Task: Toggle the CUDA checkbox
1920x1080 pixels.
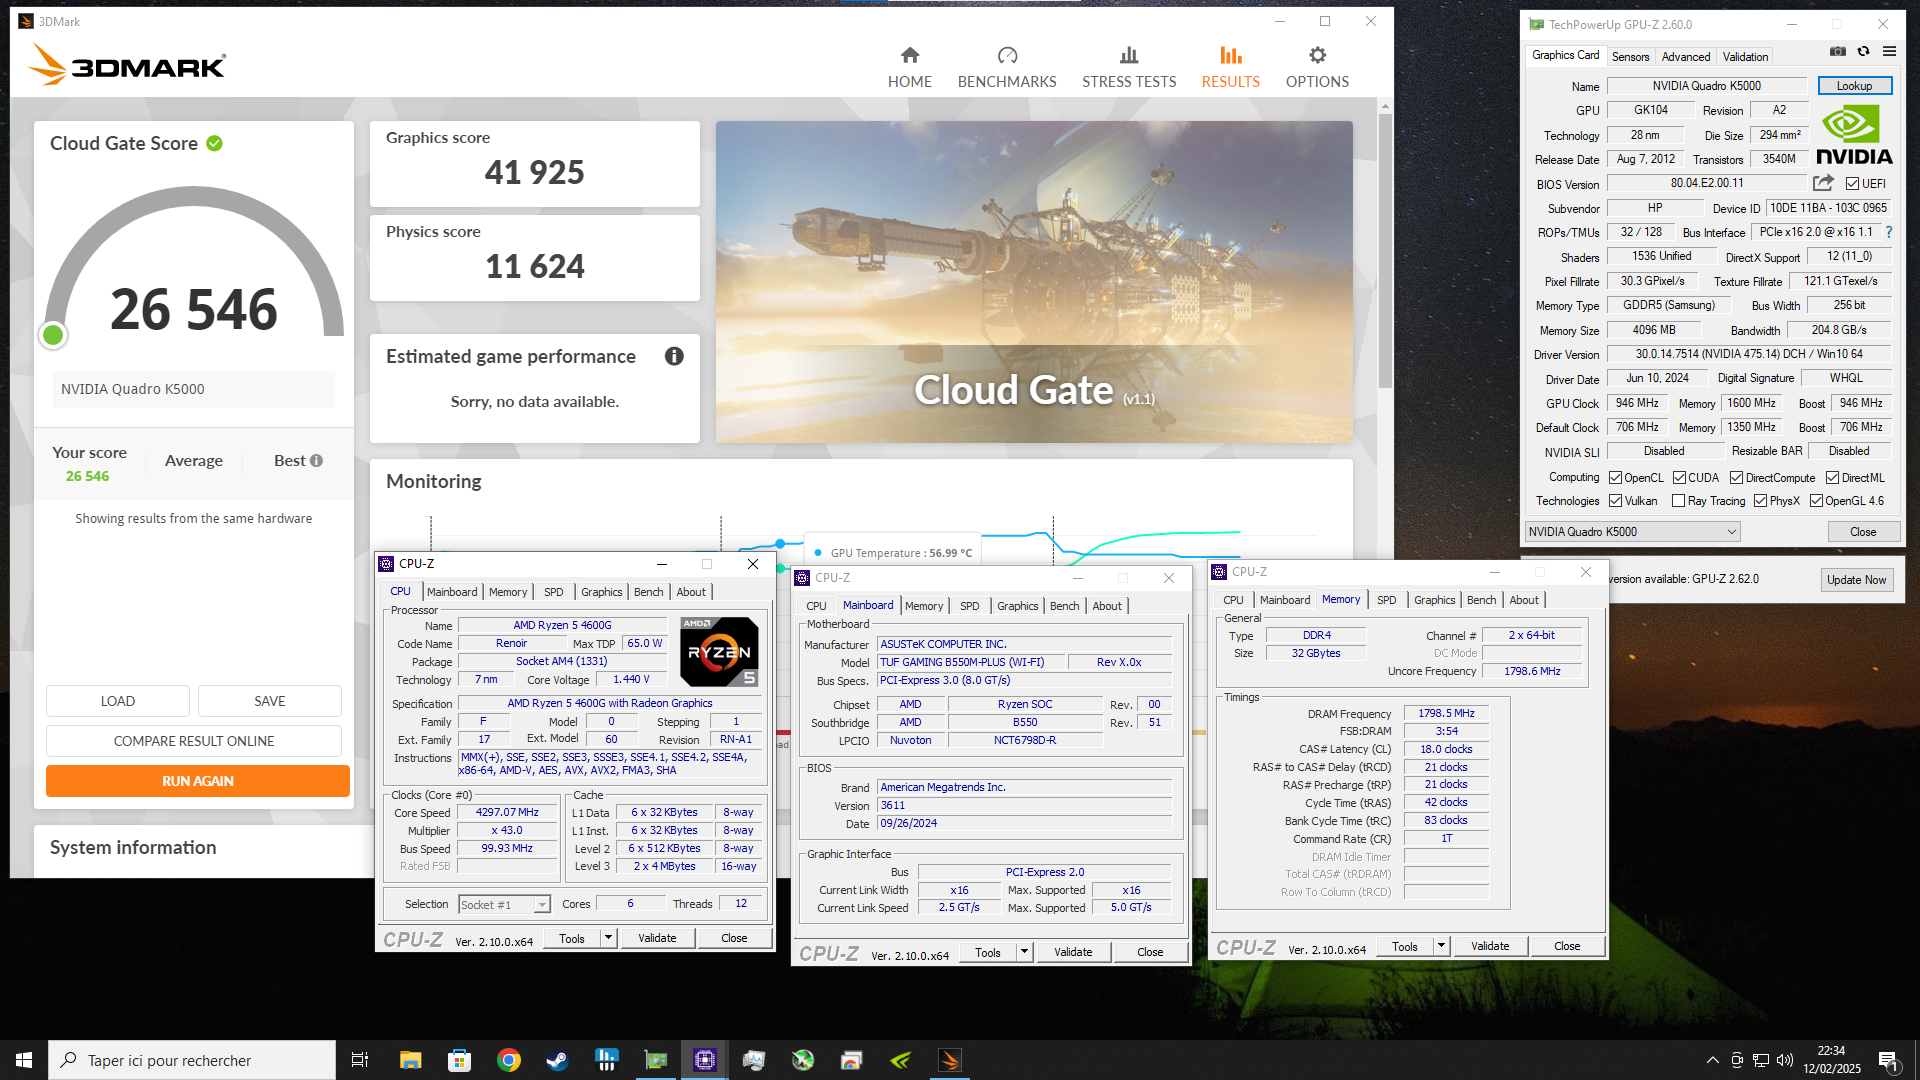Action: pyautogui.click(x=1679, y=478)
